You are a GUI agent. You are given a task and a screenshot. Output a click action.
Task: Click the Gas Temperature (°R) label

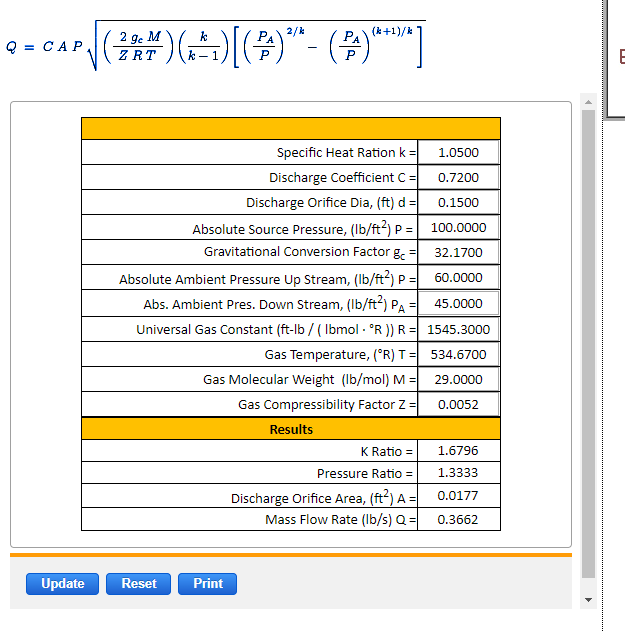[x=340, y=355]
